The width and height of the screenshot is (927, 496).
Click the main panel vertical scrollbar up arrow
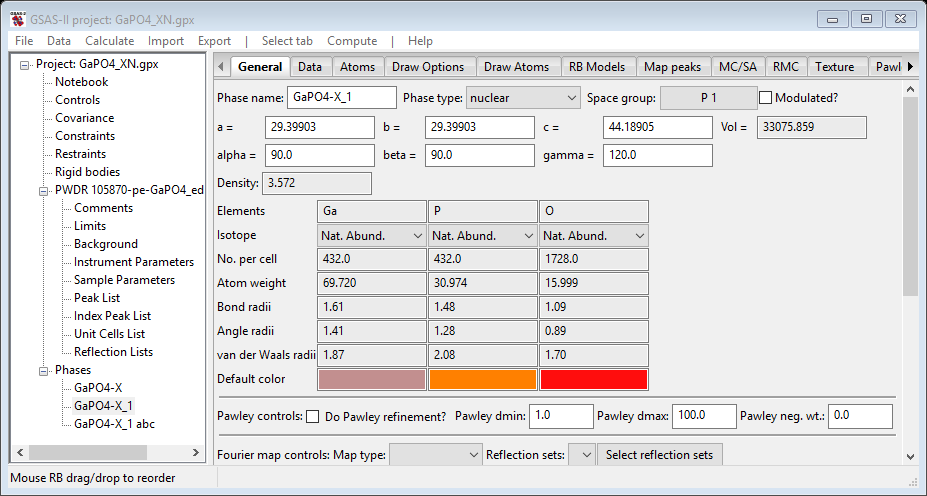tap(910, 89)
